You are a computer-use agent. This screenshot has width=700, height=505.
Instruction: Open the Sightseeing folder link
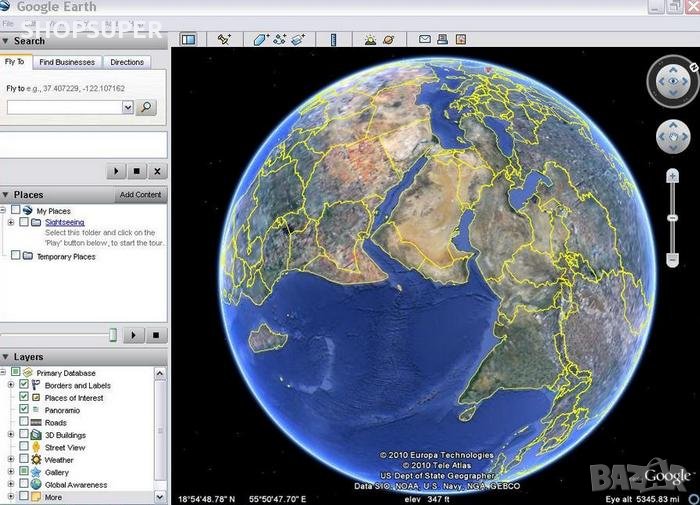(x=65, y=222)
